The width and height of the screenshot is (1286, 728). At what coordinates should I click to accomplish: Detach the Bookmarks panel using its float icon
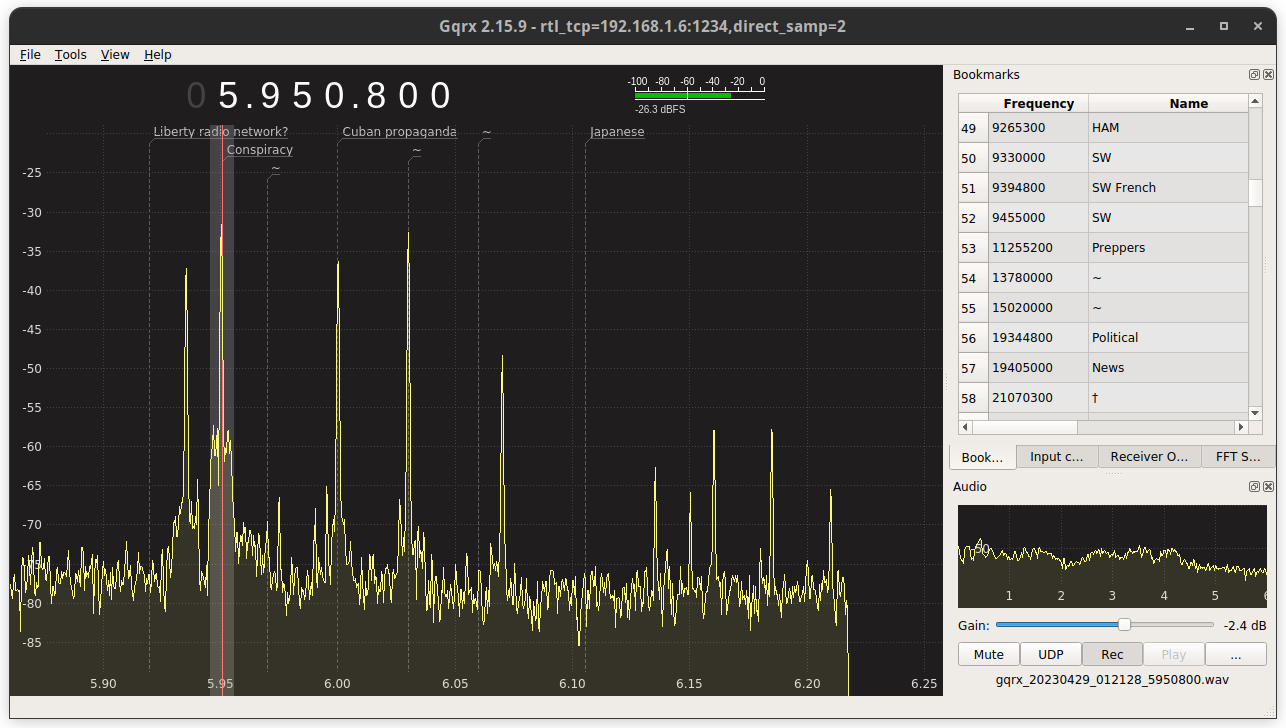pos(1254,74)
